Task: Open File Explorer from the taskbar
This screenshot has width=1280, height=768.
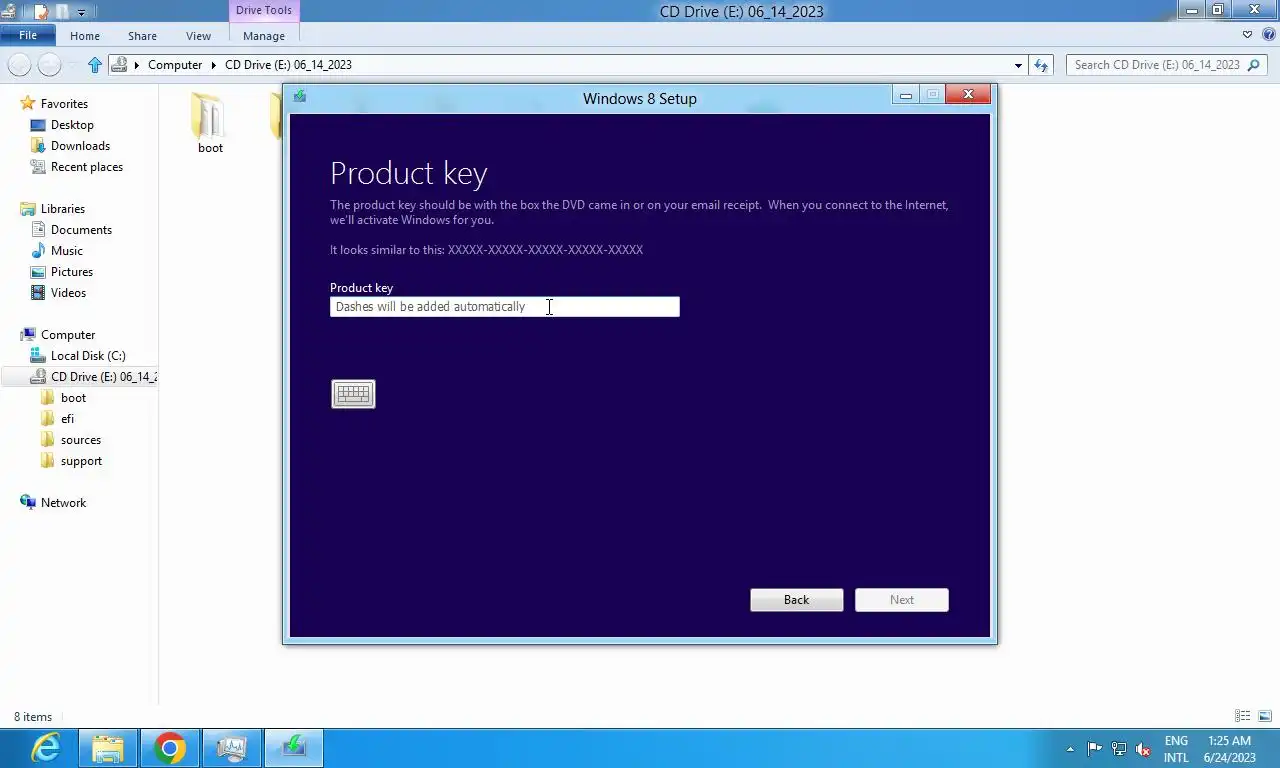Action: [108, 748]
